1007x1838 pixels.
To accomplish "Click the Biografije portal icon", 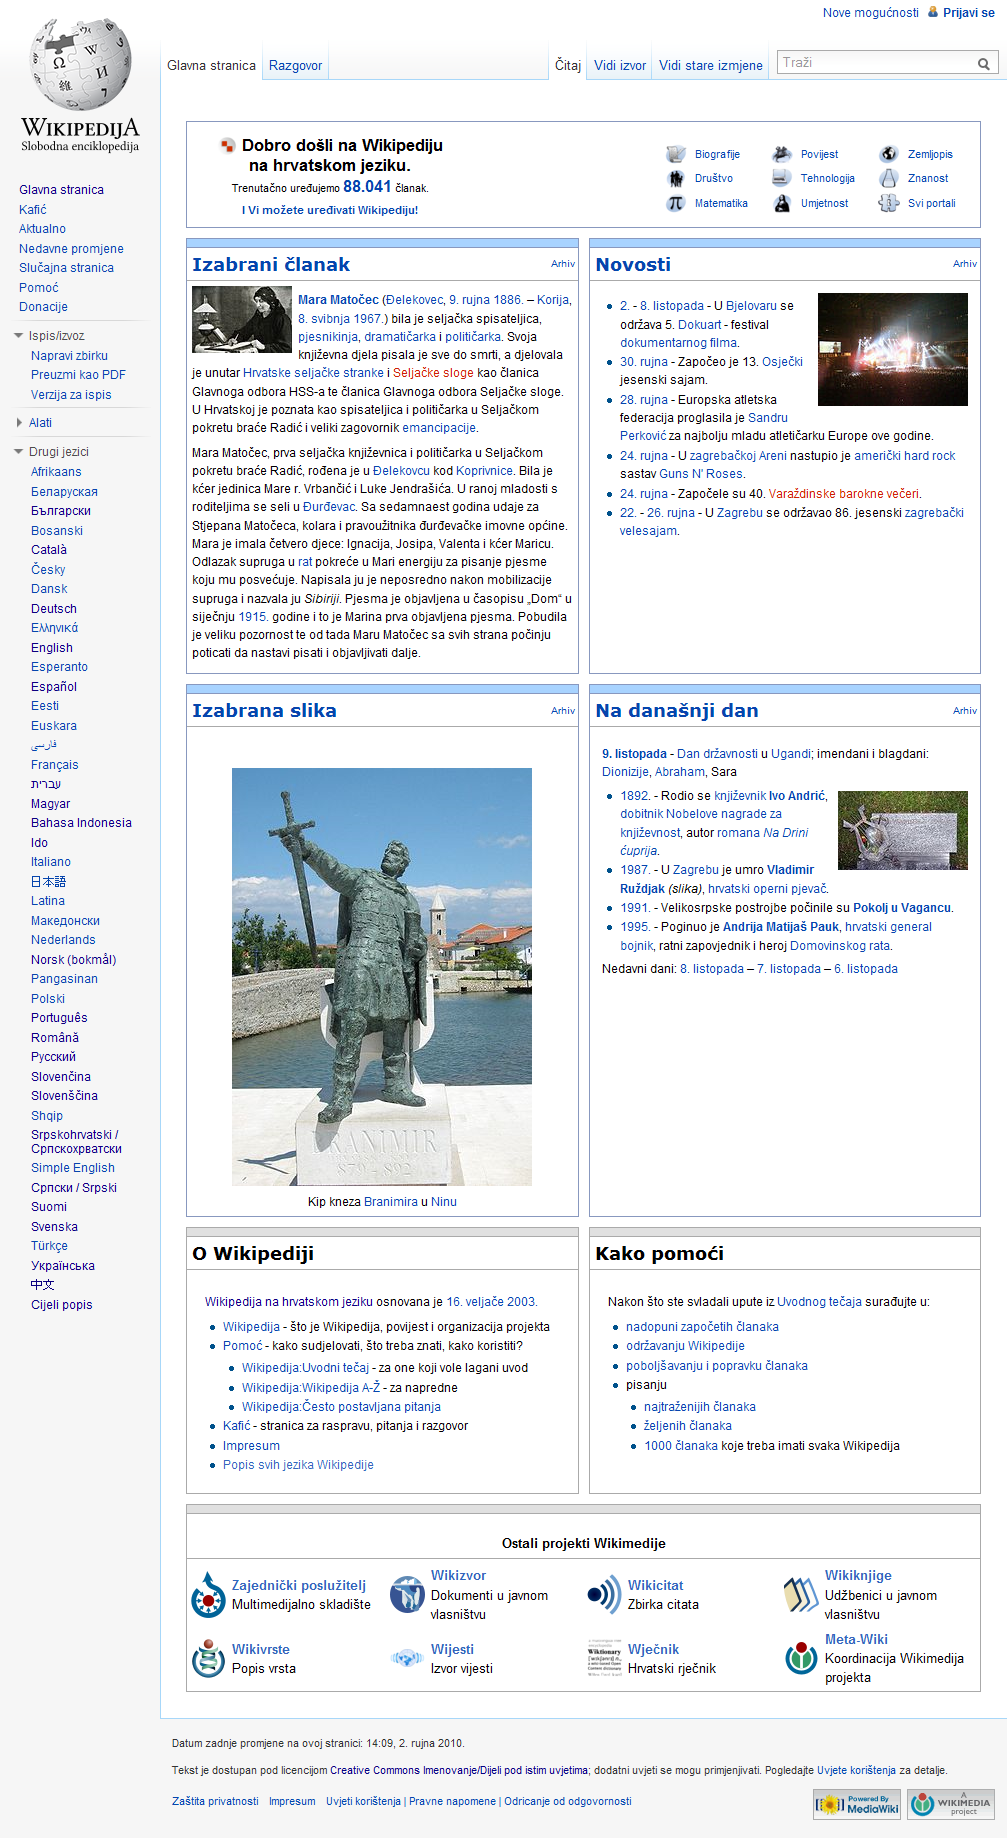I will (676, 154).
